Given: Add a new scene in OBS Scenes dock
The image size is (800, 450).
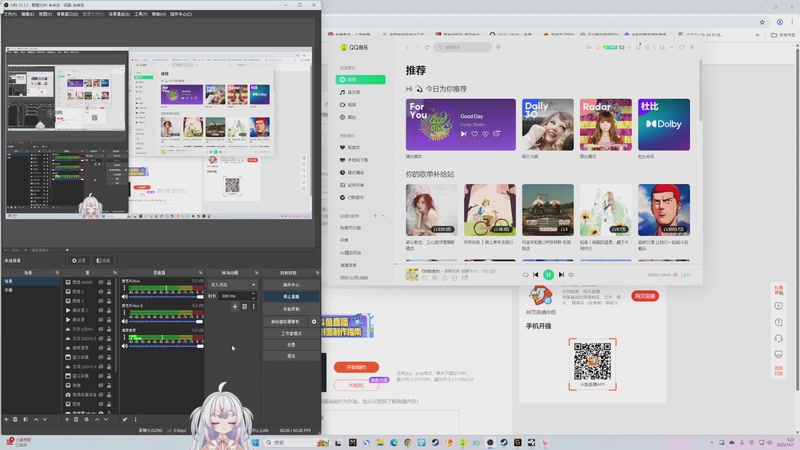Looking at the screenshot, I should click(x=7, y=419).
